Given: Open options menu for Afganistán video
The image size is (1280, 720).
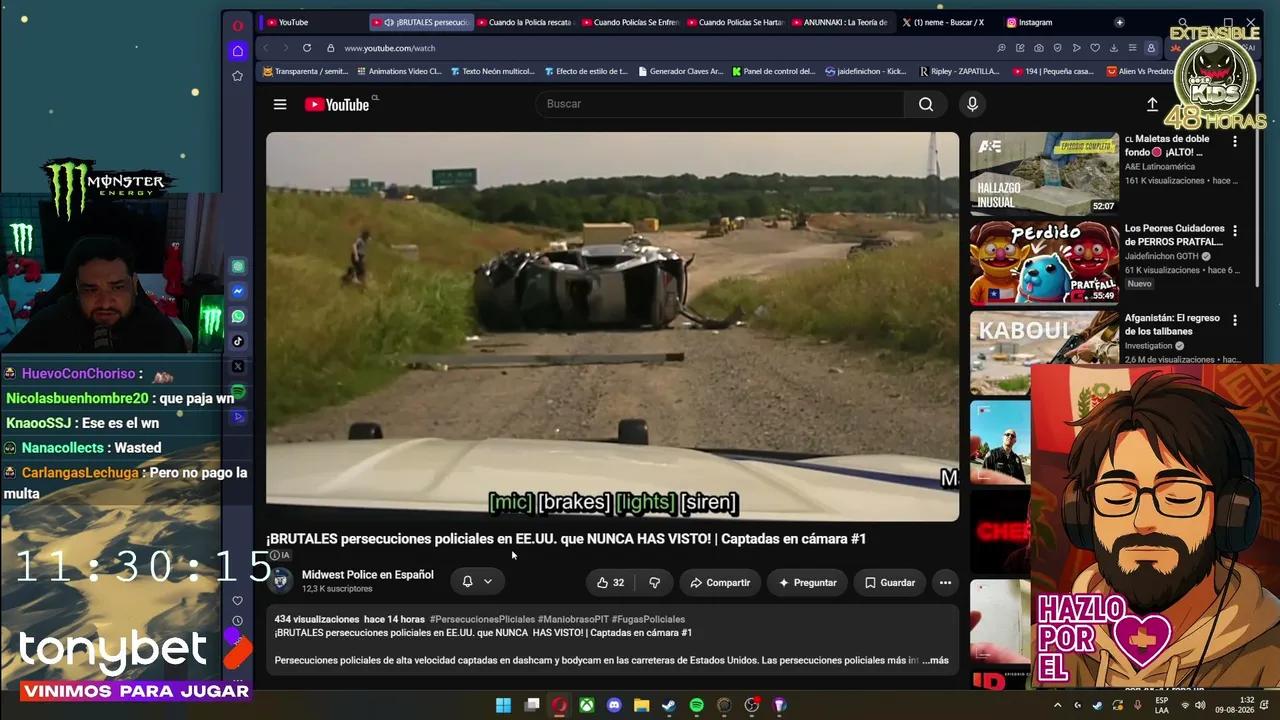Looking at the screenshot, I should [1235, 320].
